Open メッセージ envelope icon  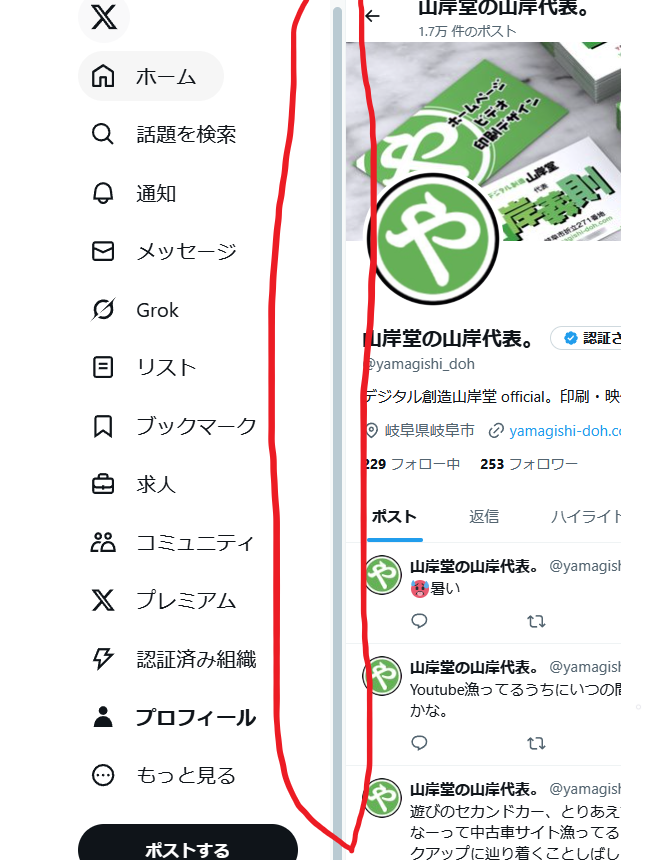(103, 251)
